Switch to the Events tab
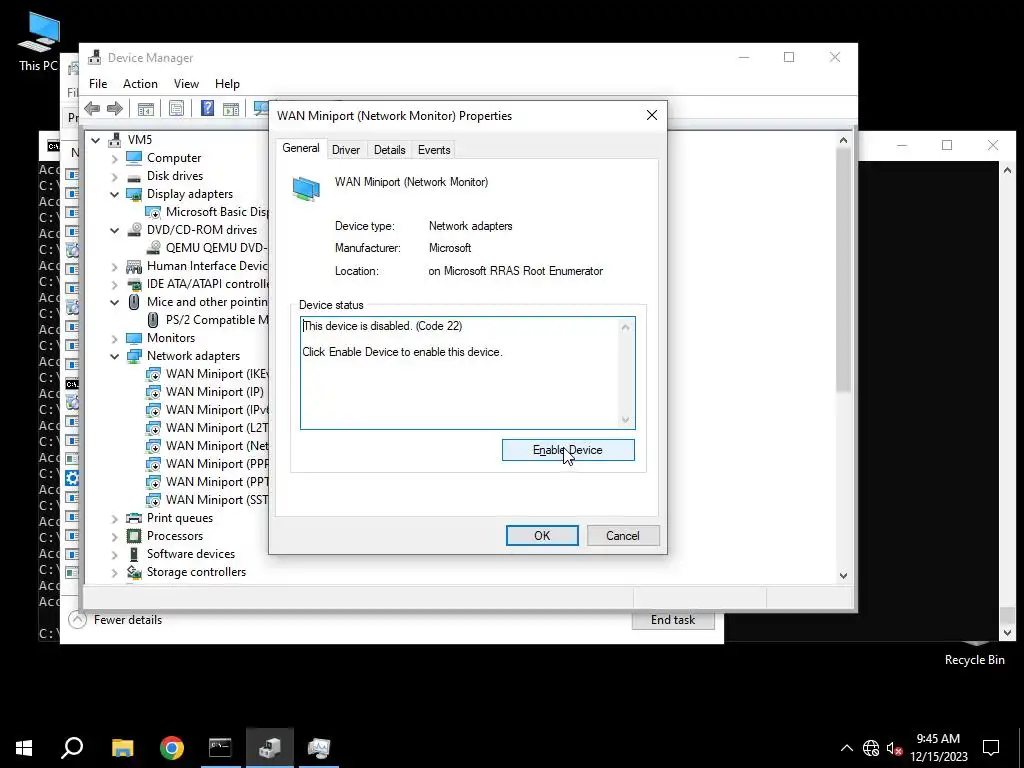The height and width of the screenshot is (768, 1024). click(x=434, y=150)
